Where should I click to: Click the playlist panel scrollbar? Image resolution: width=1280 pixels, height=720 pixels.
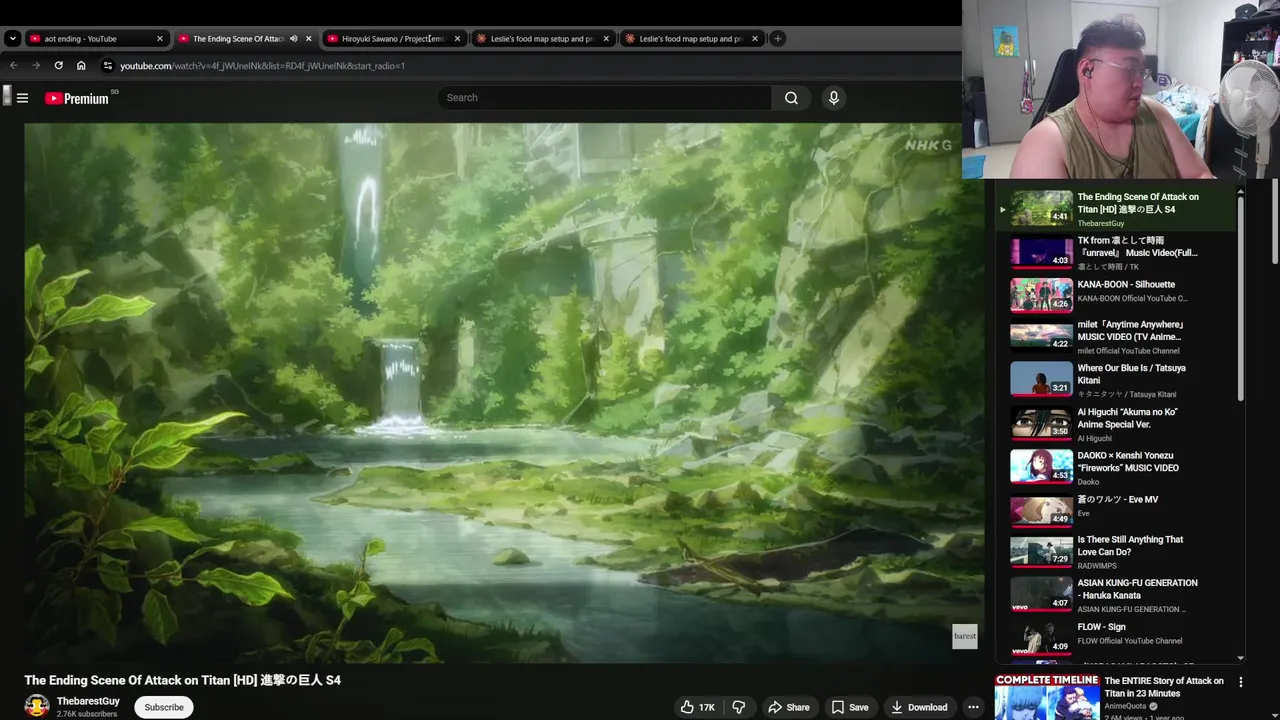click(1241, 300)
